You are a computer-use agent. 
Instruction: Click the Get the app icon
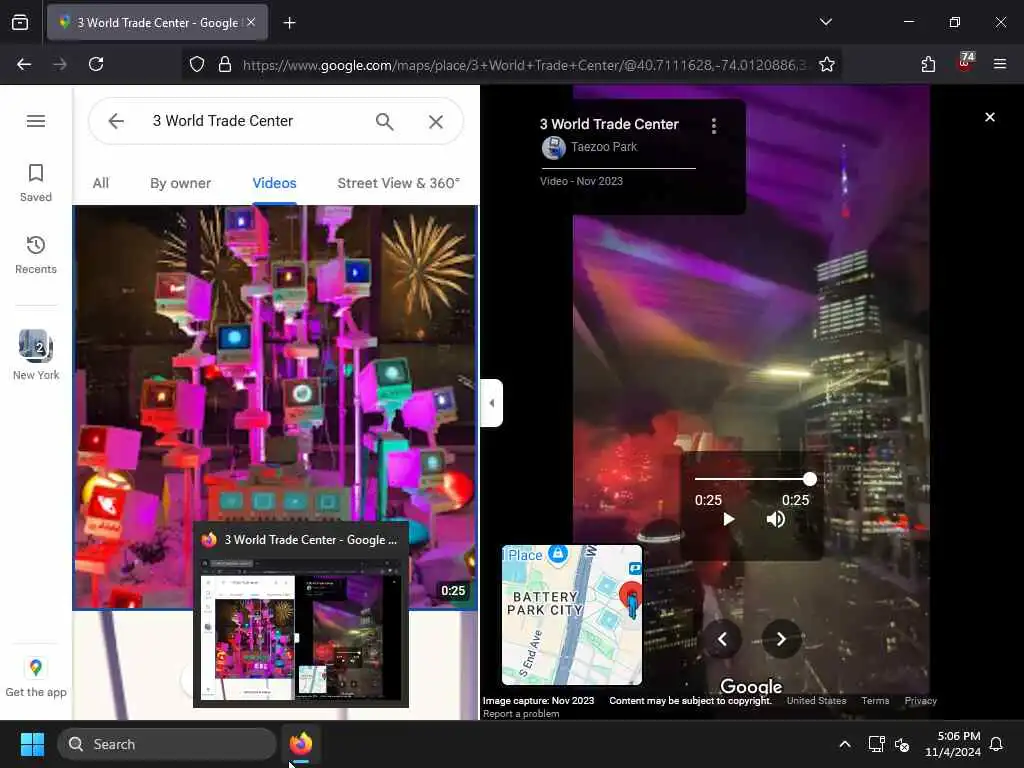pos(36,678)
